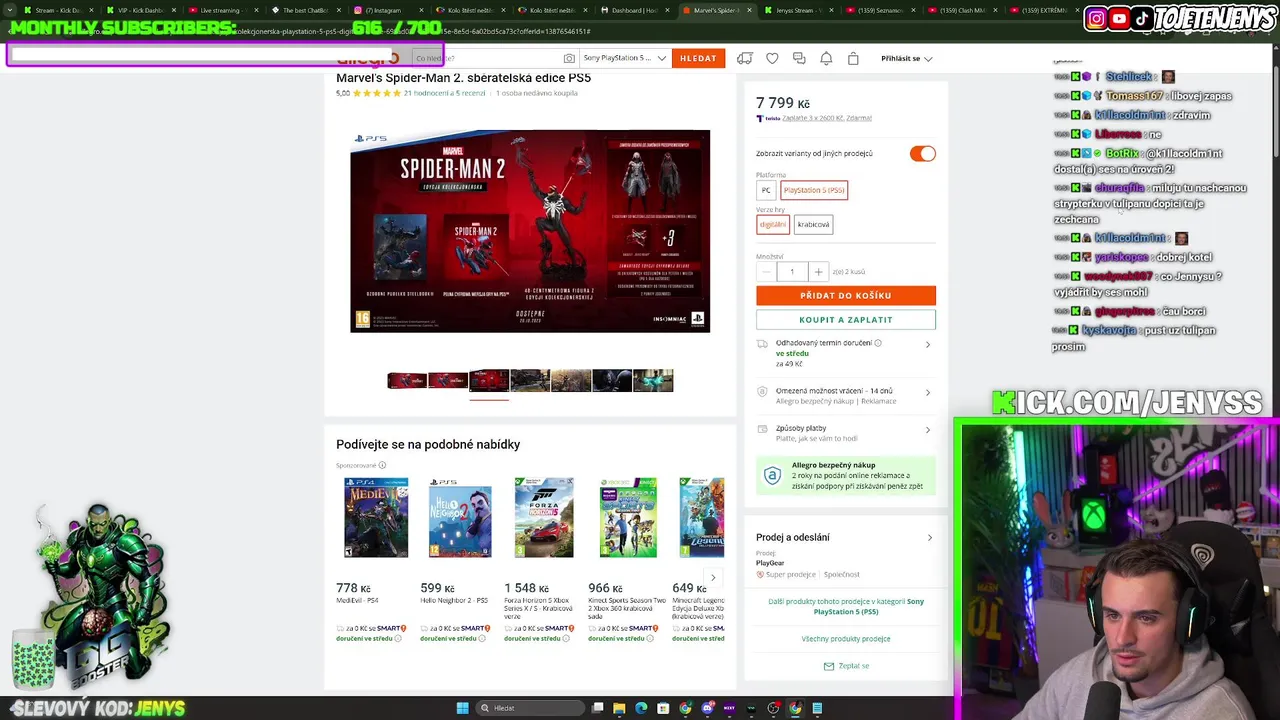Open Task View from taskbar
The width and height of the screenshot is (1280, 720).
pyautogui.click(x=597, y=708)
